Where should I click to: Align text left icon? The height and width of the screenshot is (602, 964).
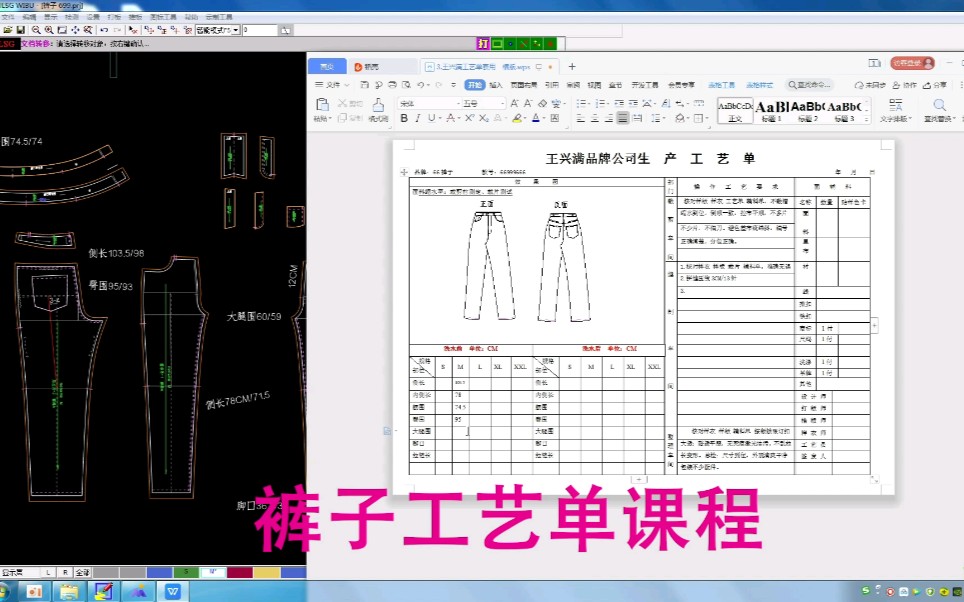(x=581, y=118)
